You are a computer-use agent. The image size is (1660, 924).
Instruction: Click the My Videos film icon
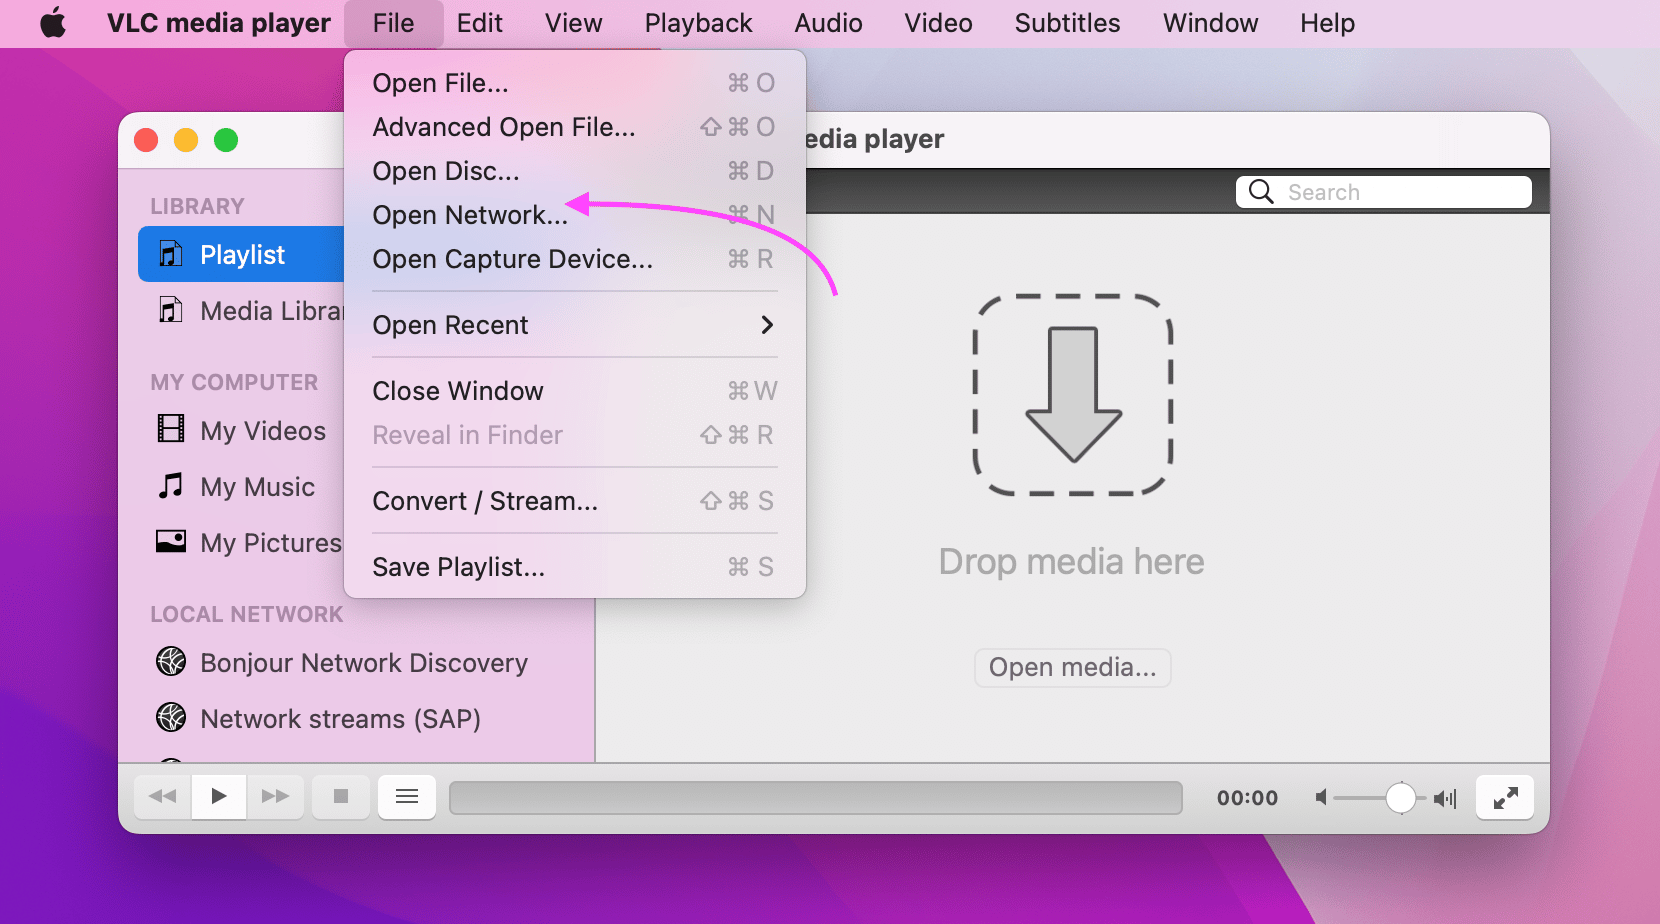tap(171, 429)
